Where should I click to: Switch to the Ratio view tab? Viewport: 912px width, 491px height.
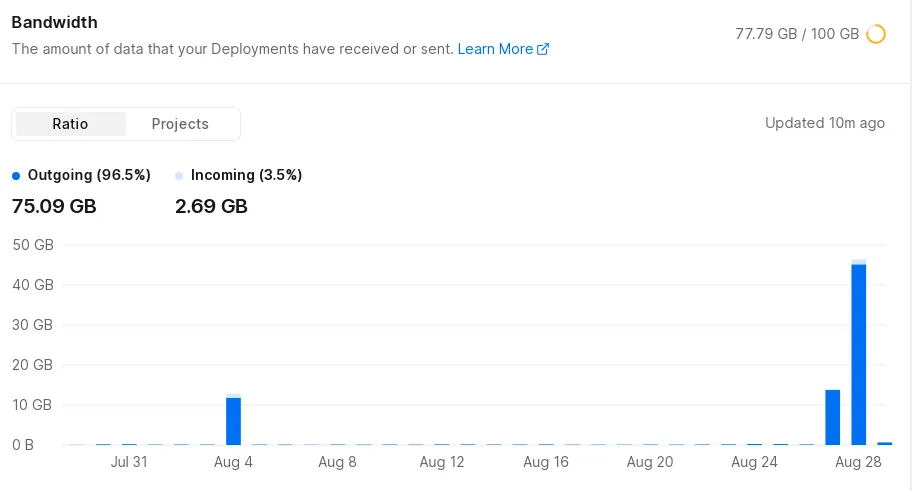click(x=70, y=124)
